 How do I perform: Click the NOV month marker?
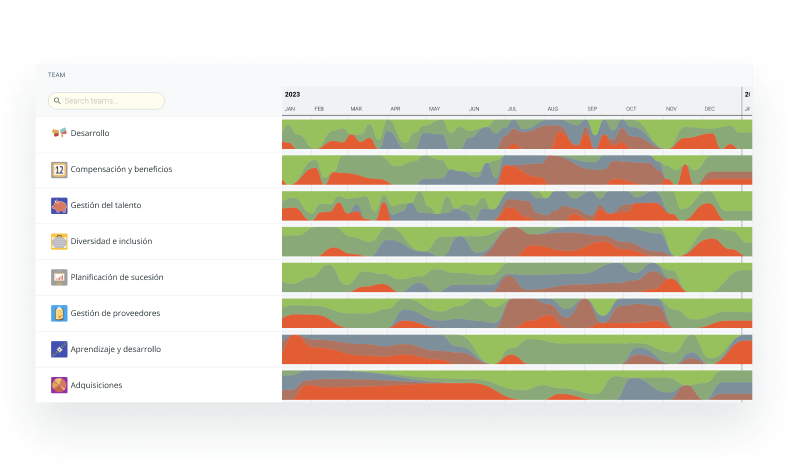point(671,109)
